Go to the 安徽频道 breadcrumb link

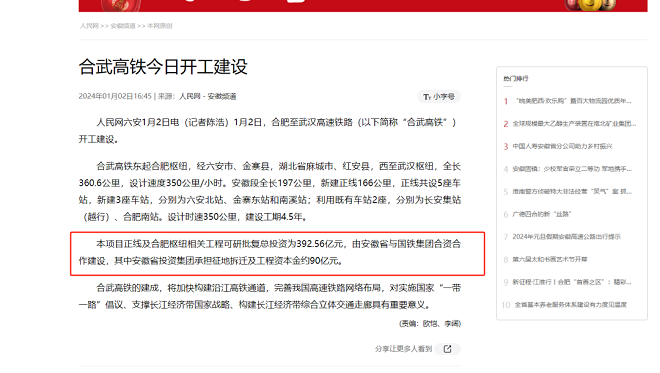point(123,26)
